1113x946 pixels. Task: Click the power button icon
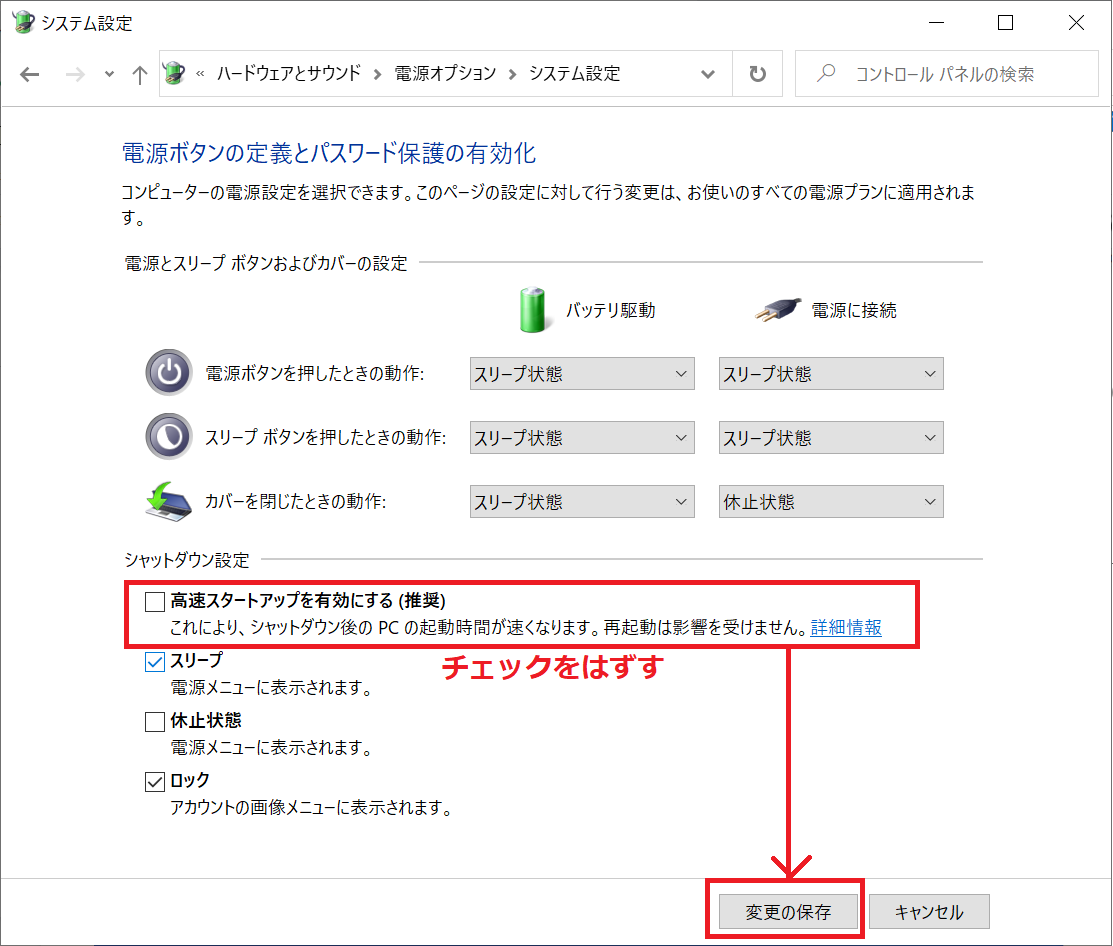tap(169, 374)
